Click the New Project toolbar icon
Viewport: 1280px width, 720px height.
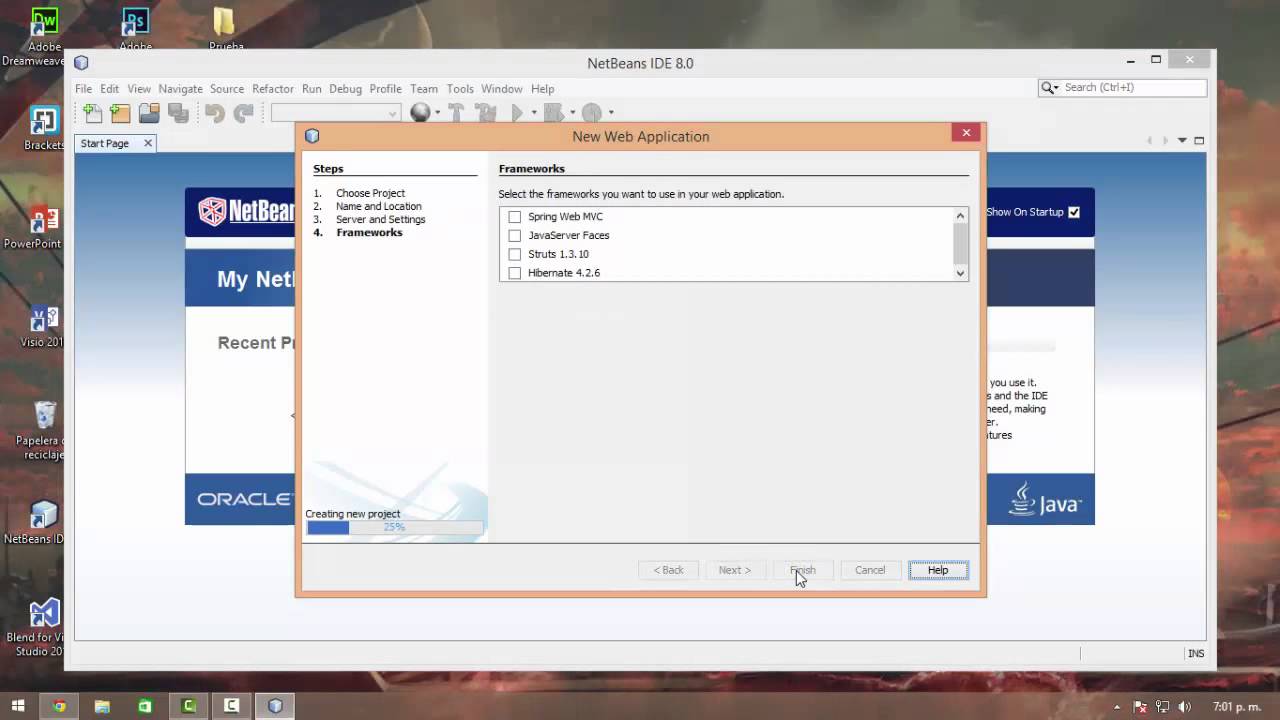pos(120,113)
